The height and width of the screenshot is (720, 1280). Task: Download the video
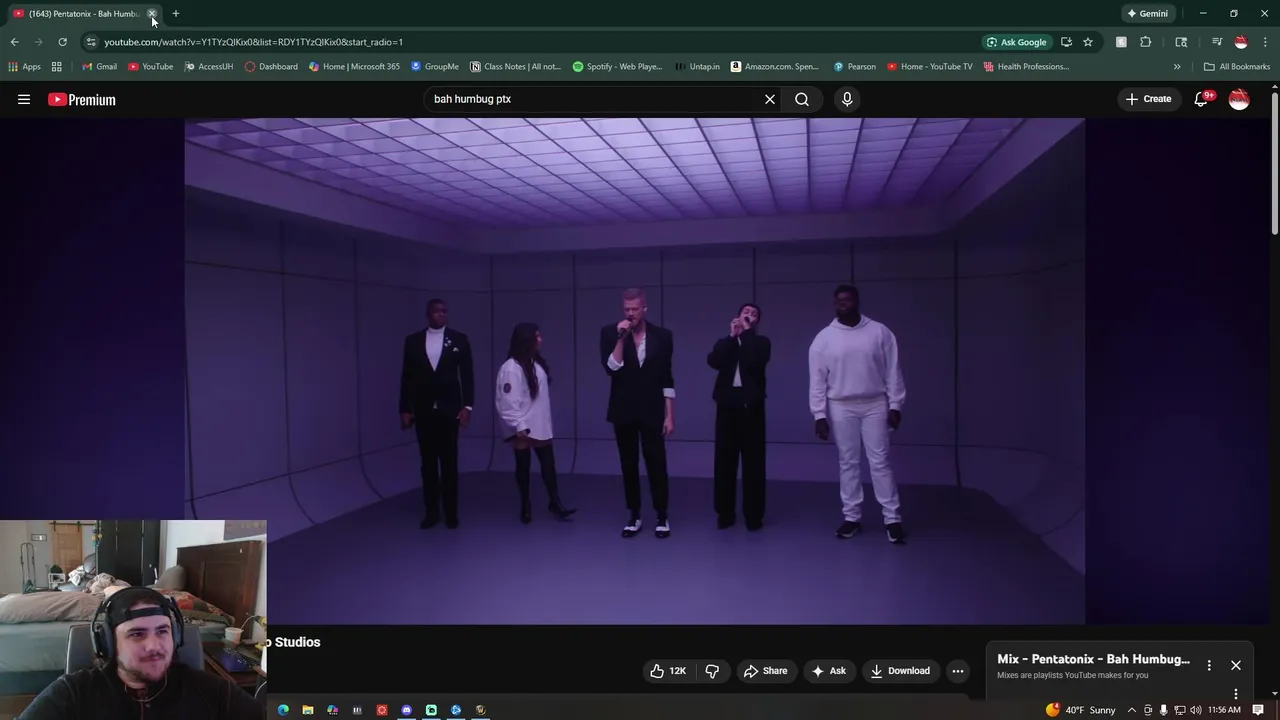(x=900, y=671)
